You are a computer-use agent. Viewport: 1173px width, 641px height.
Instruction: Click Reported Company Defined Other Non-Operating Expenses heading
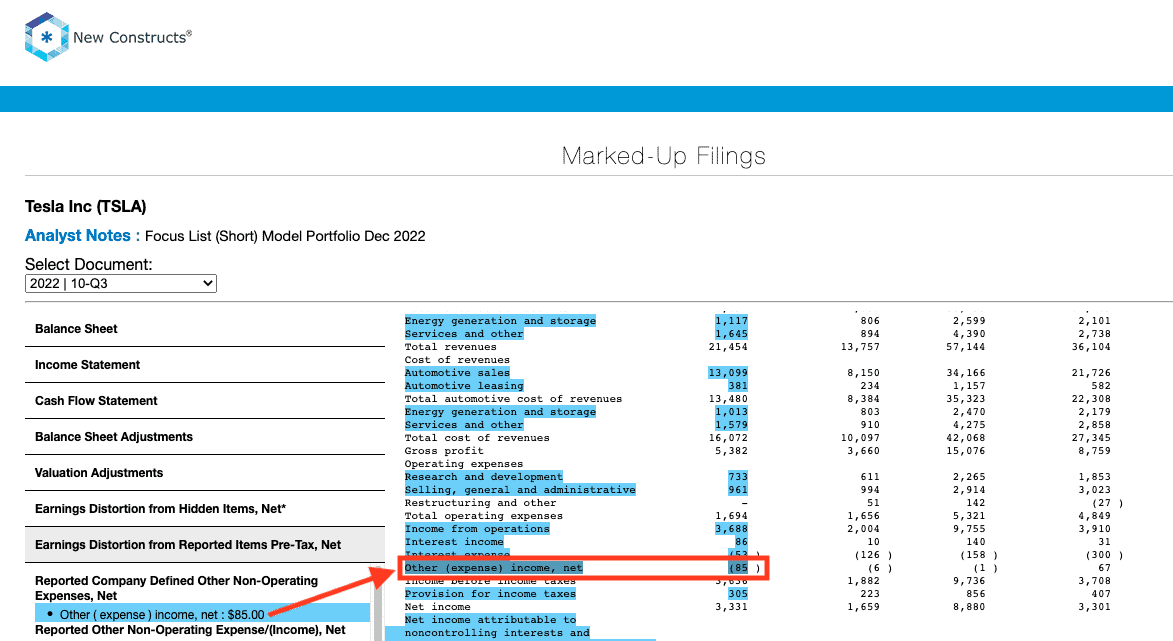pyautogui.click(x=177, y=588)
